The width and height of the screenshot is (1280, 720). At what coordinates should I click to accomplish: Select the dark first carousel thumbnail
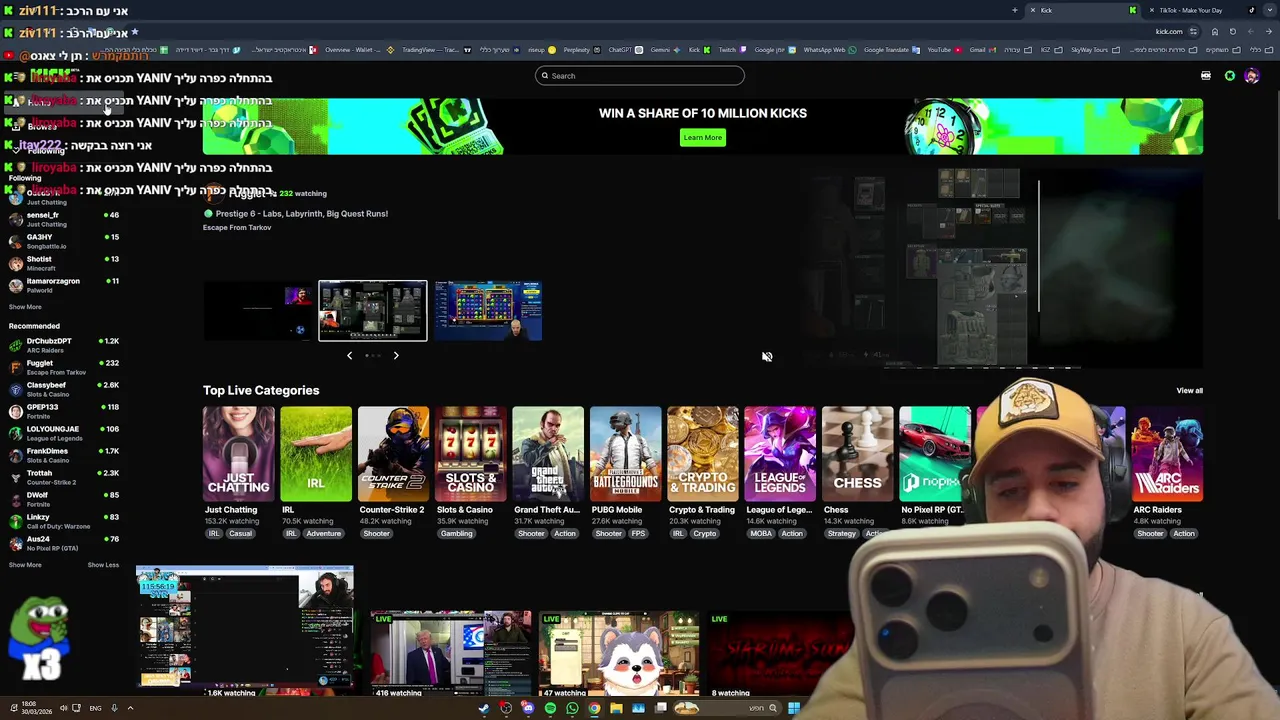tap(257, 311)
